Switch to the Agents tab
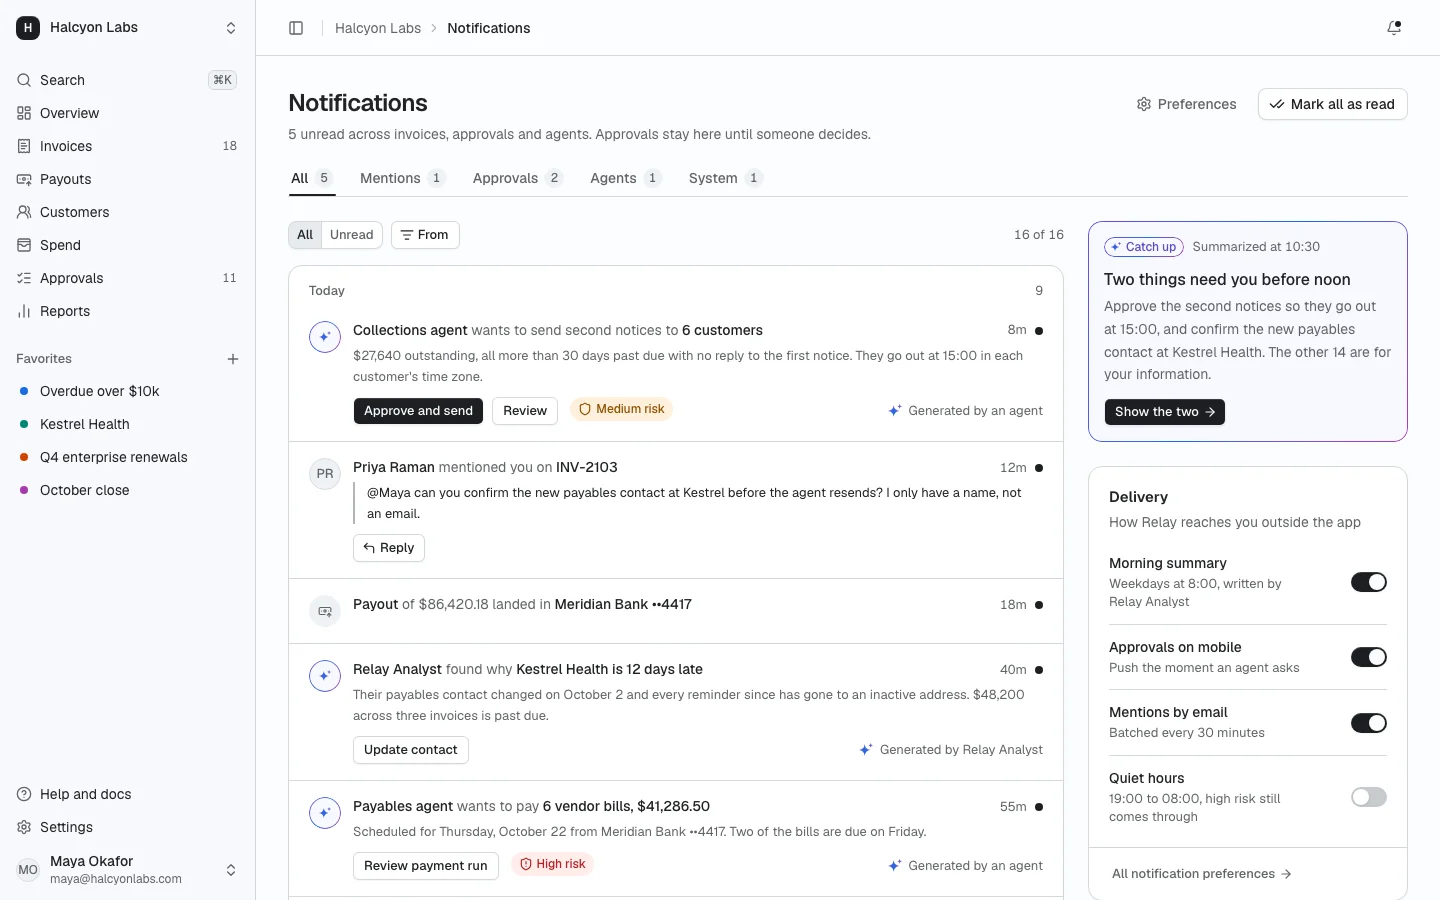The image size is (1440, 900). (x=626, y=178)
